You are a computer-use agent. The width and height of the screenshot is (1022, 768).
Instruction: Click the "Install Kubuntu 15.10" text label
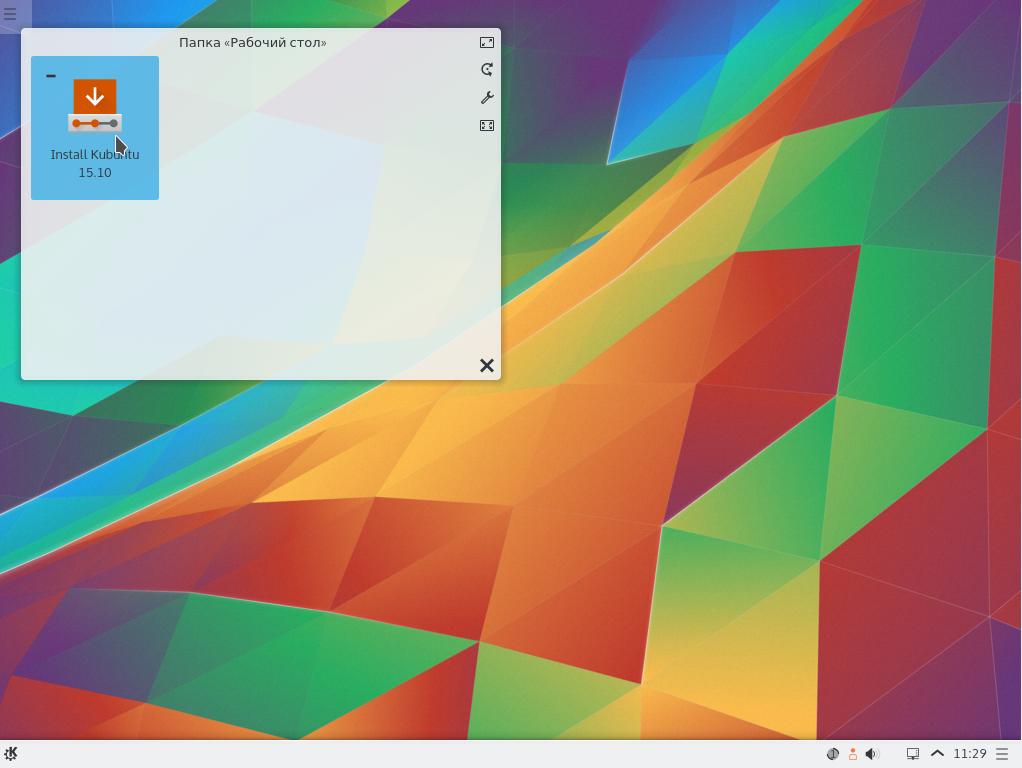click(95, 163)
